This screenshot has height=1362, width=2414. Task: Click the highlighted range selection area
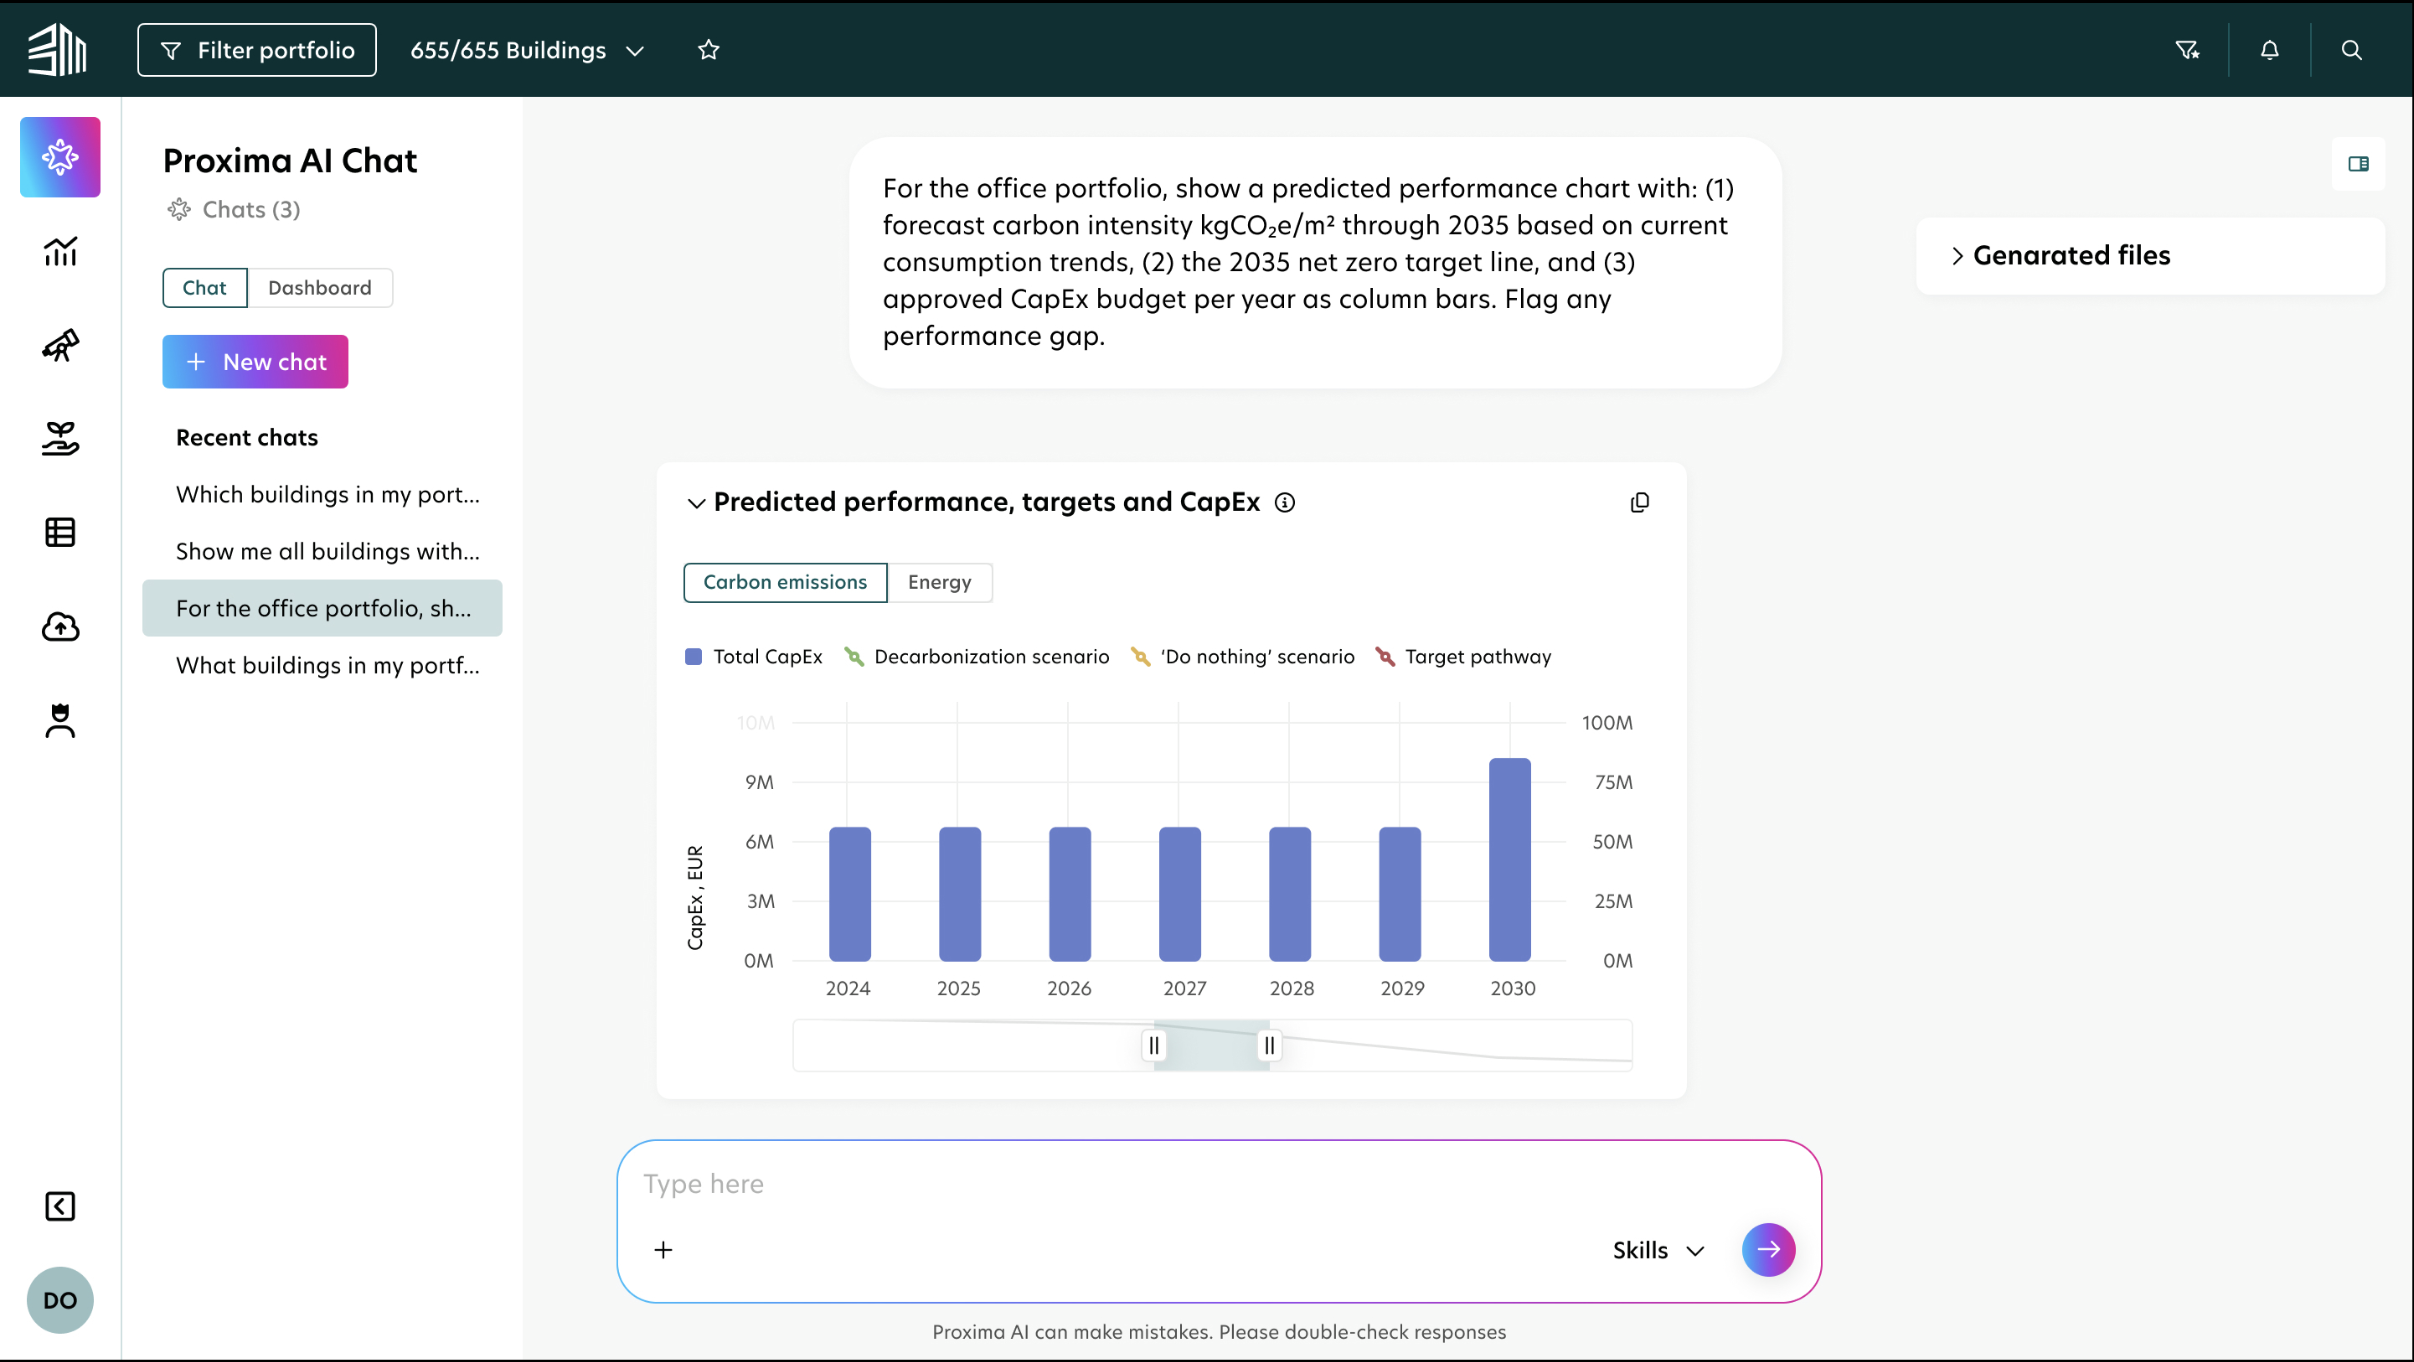pos(1212,1046)
